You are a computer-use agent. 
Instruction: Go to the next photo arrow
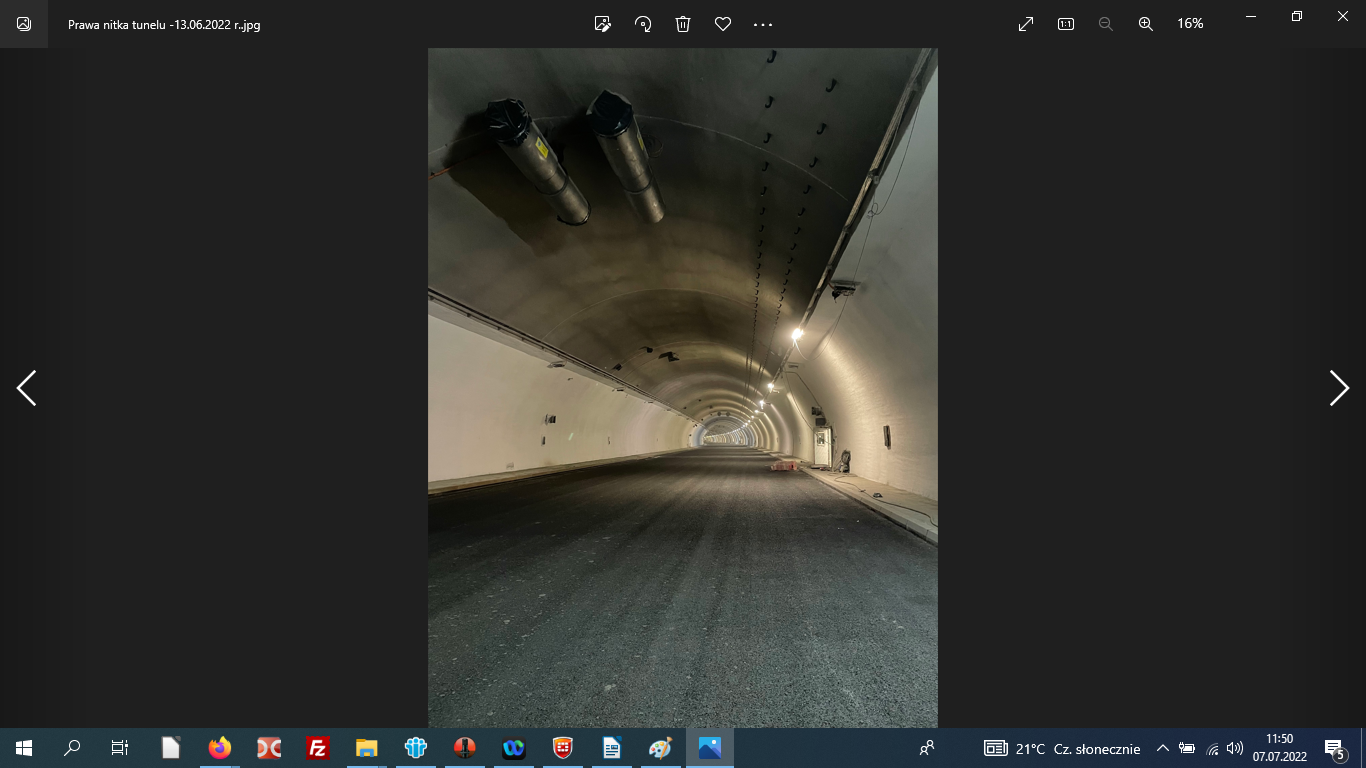click(x=1339, y=388)
